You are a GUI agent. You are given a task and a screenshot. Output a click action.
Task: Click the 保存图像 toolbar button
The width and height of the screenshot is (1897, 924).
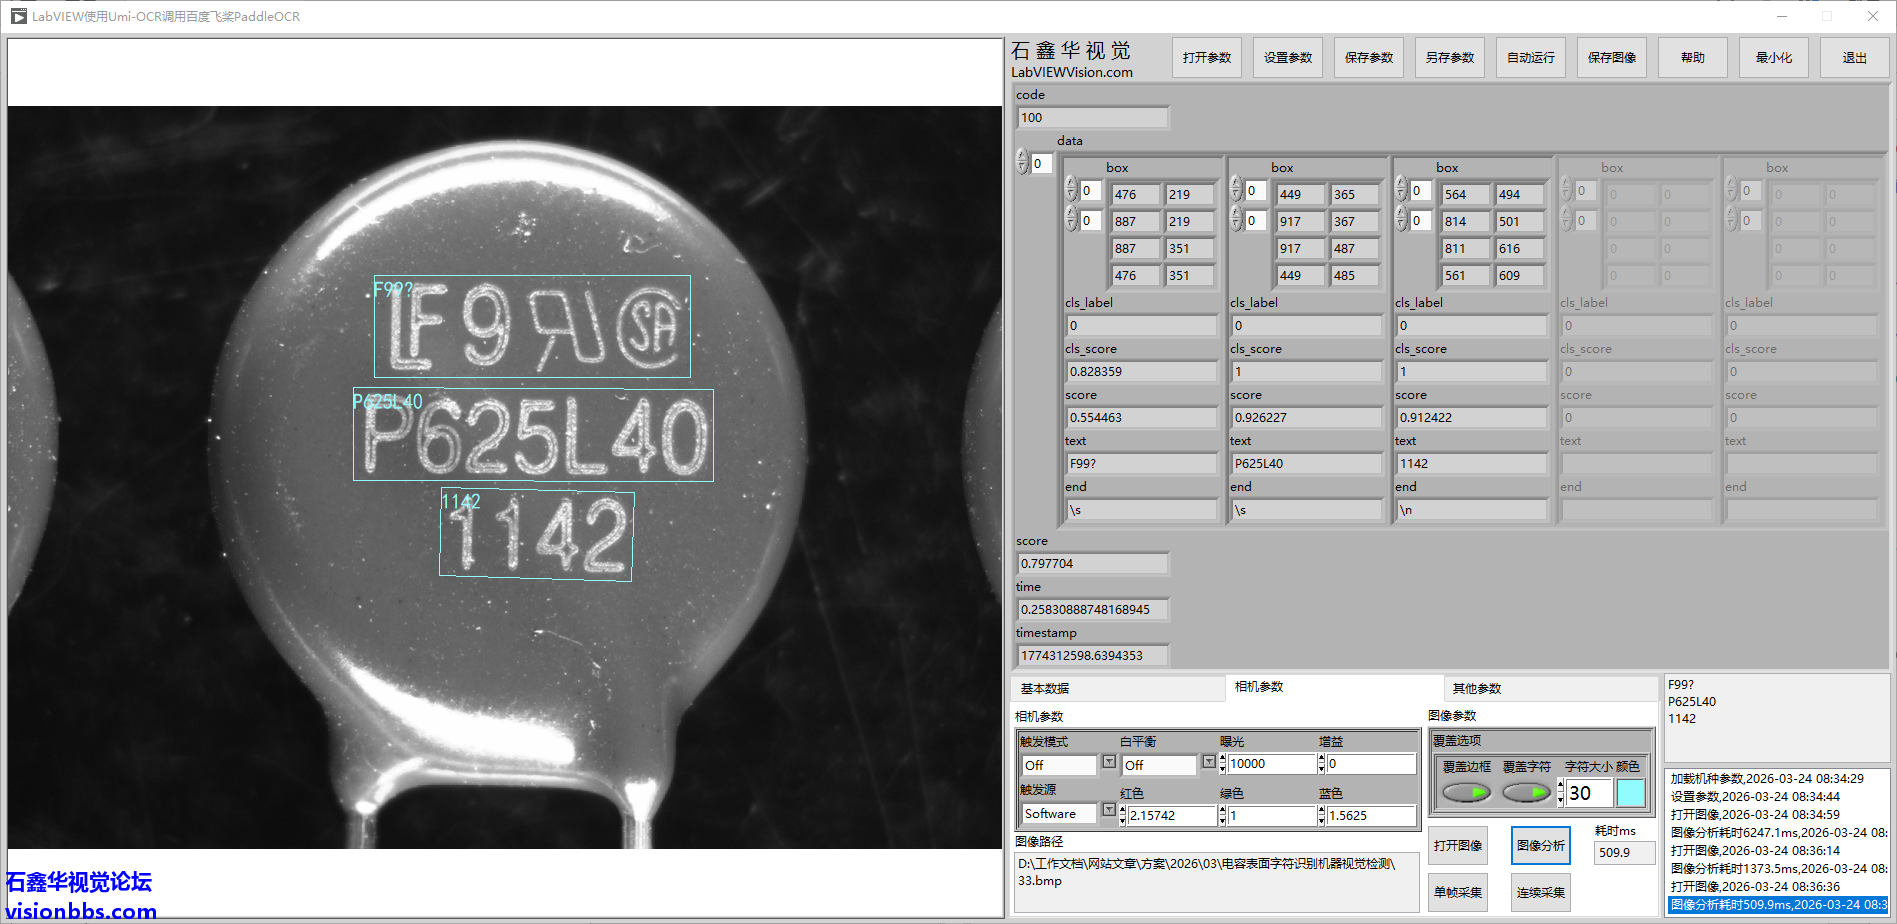[x=1611, y=58]
